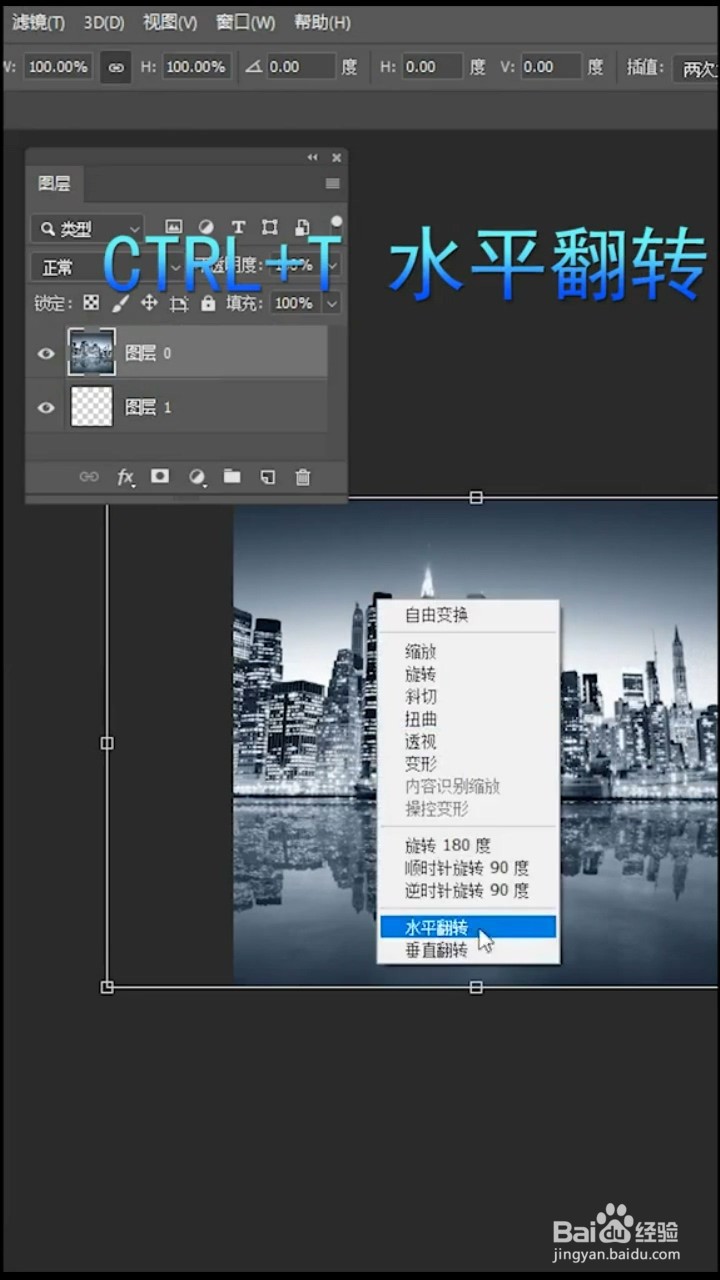Open the 类型 layer filter dropdown
This screenshot has height=1280, width=720.
pos(87,229)
